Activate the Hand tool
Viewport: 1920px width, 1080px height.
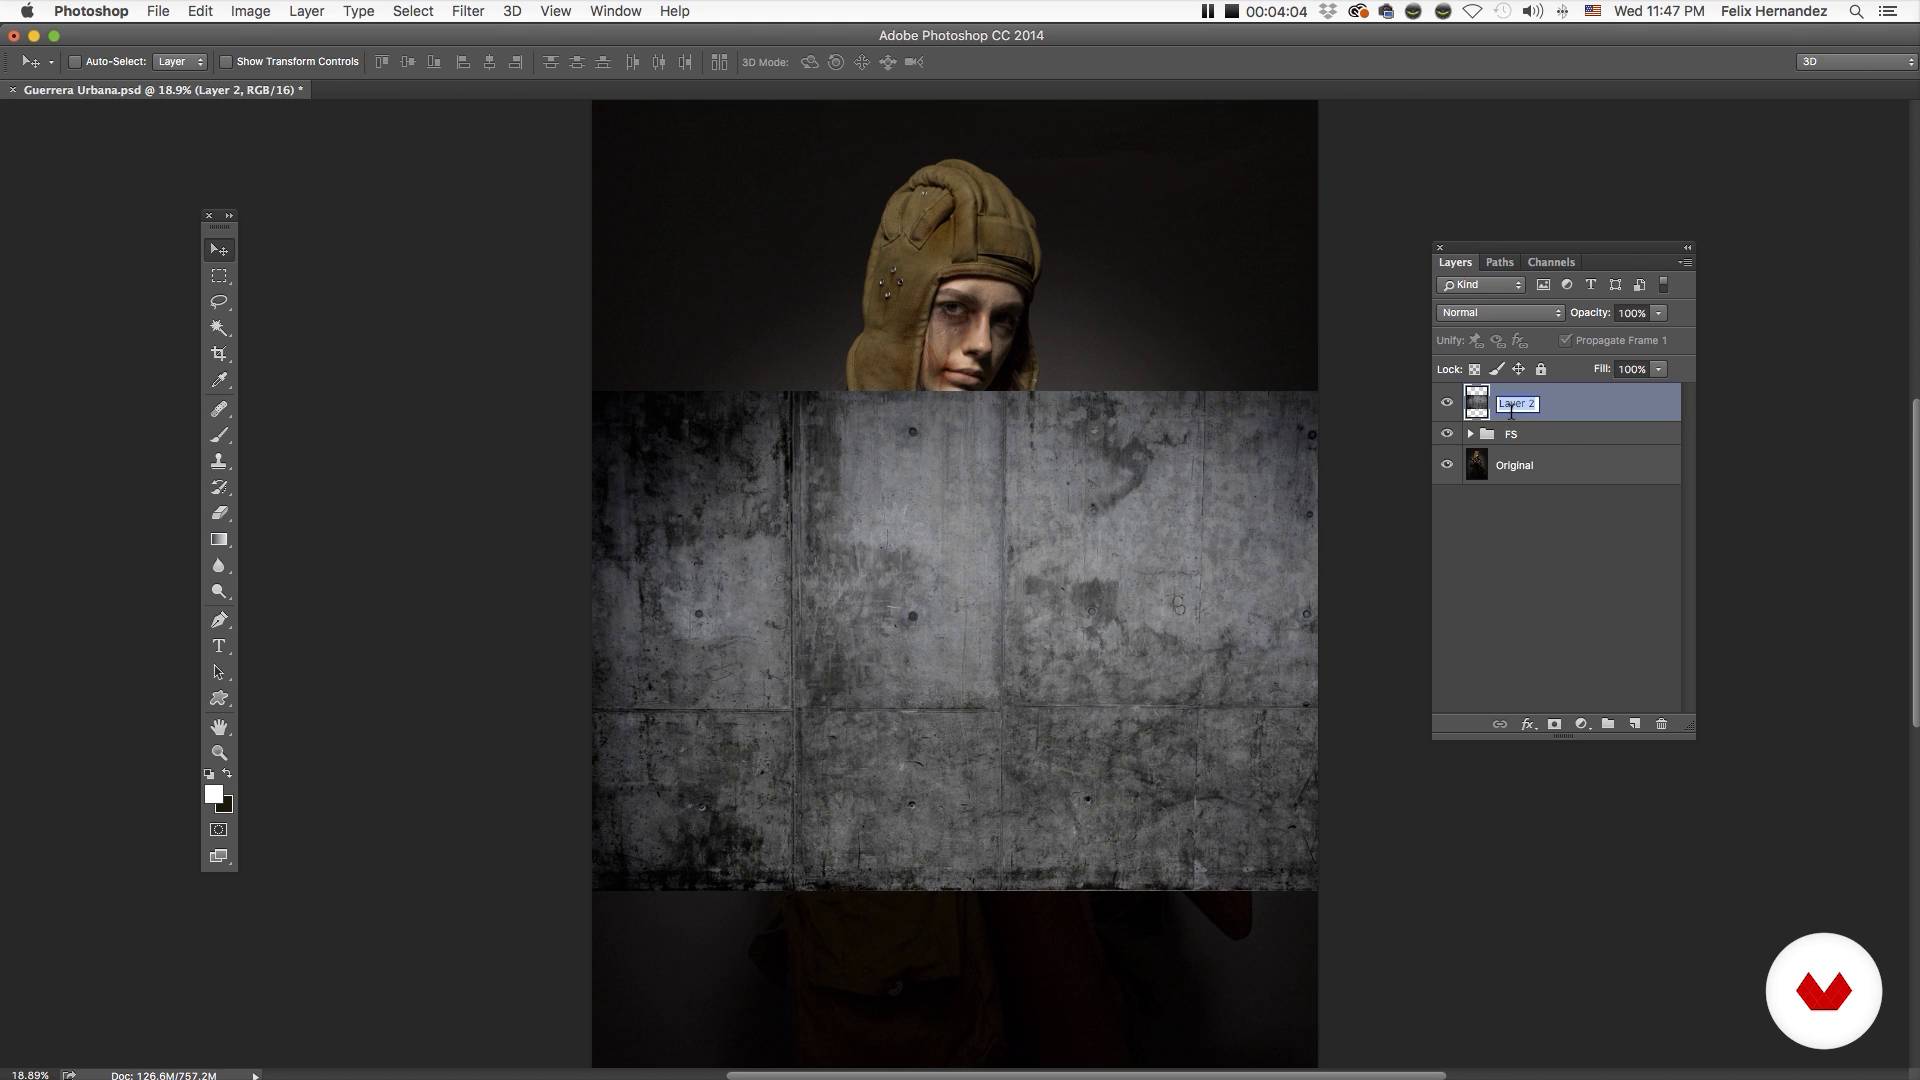pyautogui.click(x=219, y=727)
